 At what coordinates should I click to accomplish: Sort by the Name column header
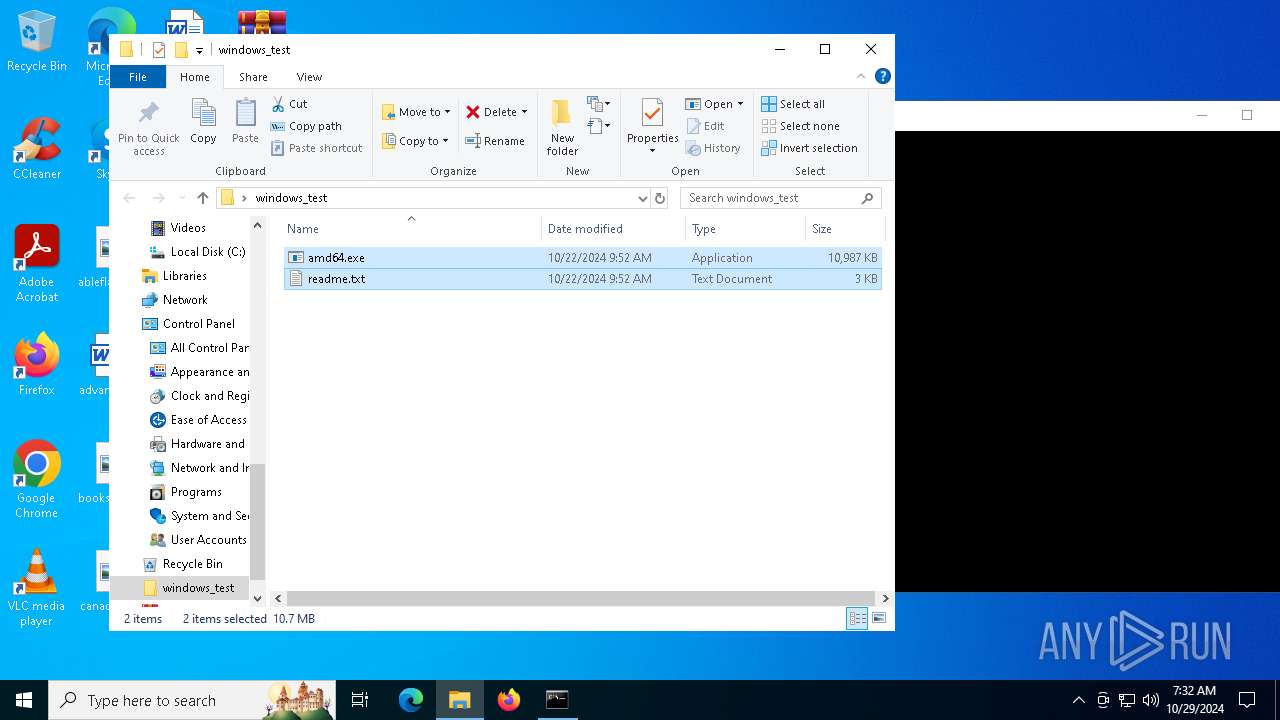[412, 229]
